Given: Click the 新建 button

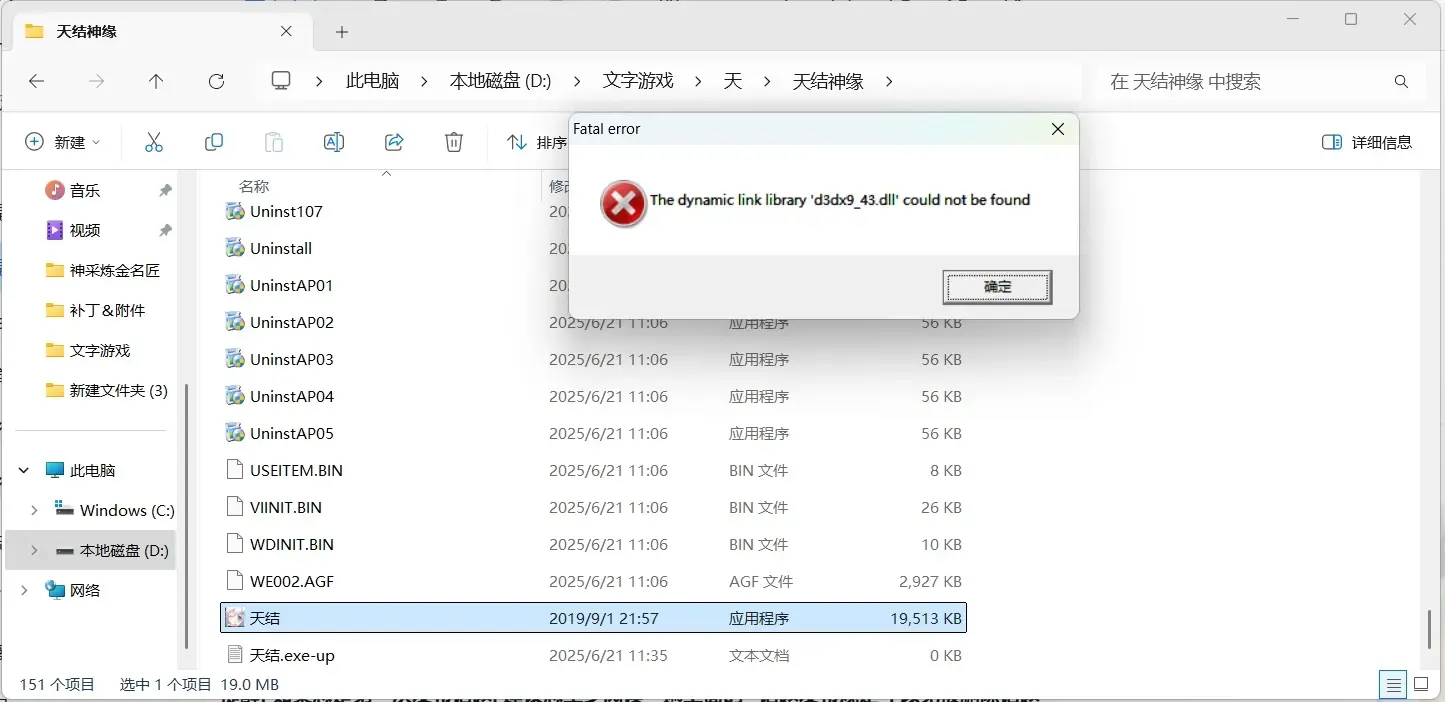Looking at the screenshot, I should pyautogui.click(x=62, y=142).
